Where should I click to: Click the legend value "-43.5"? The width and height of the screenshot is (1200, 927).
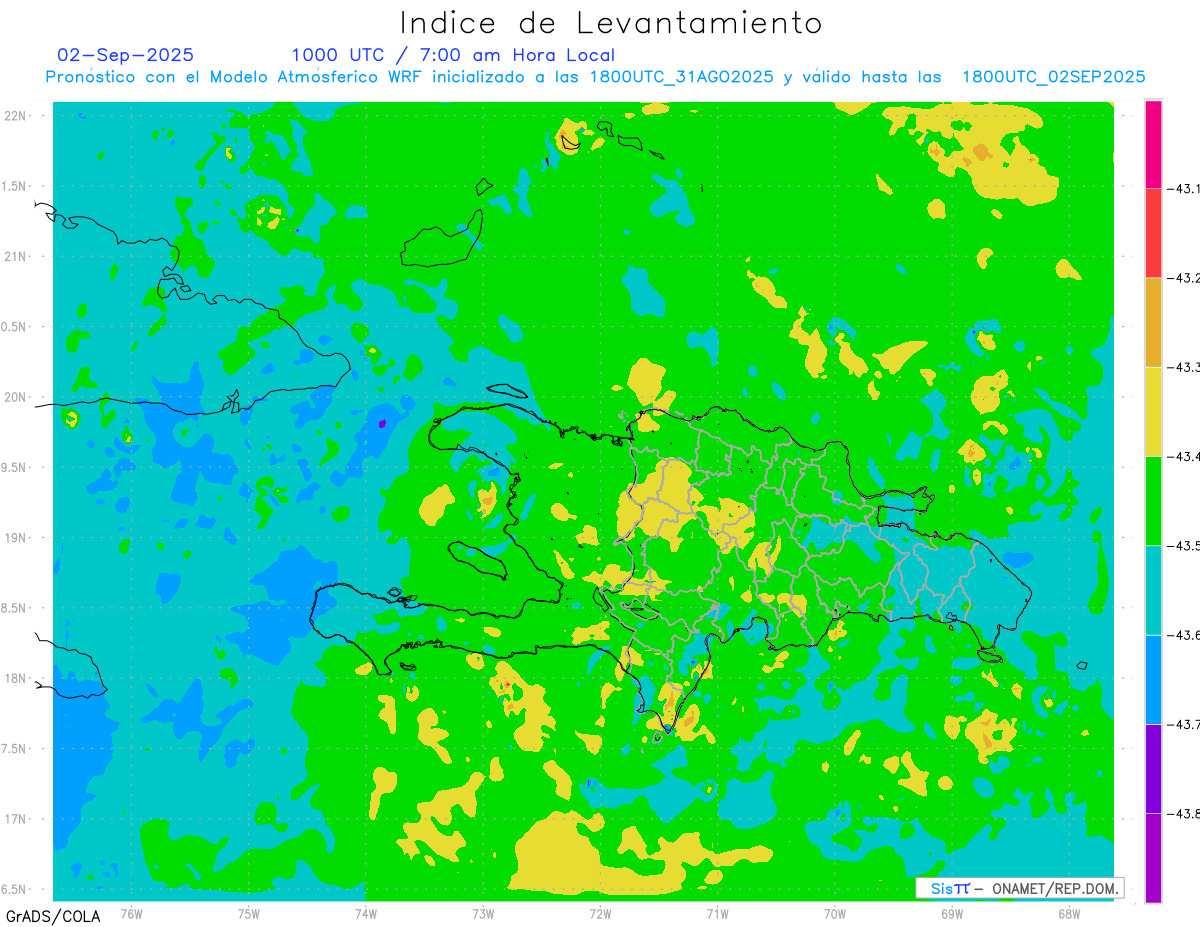click(1184, 546)
